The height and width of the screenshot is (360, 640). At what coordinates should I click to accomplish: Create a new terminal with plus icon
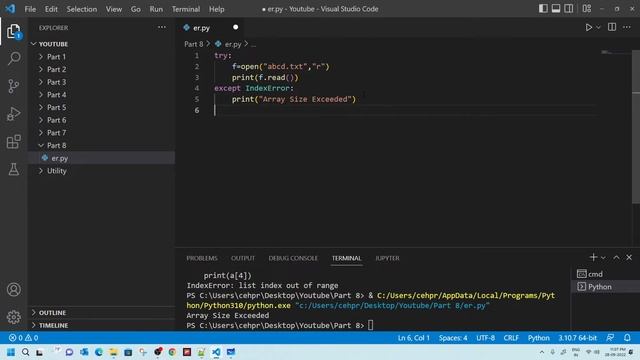pos(593,257)
